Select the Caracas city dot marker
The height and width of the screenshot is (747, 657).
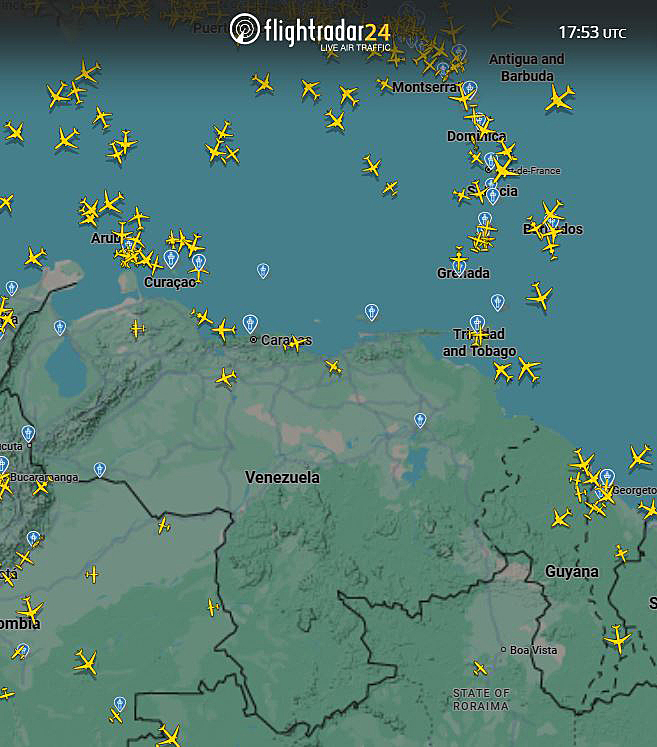click(x=254, y=340)
